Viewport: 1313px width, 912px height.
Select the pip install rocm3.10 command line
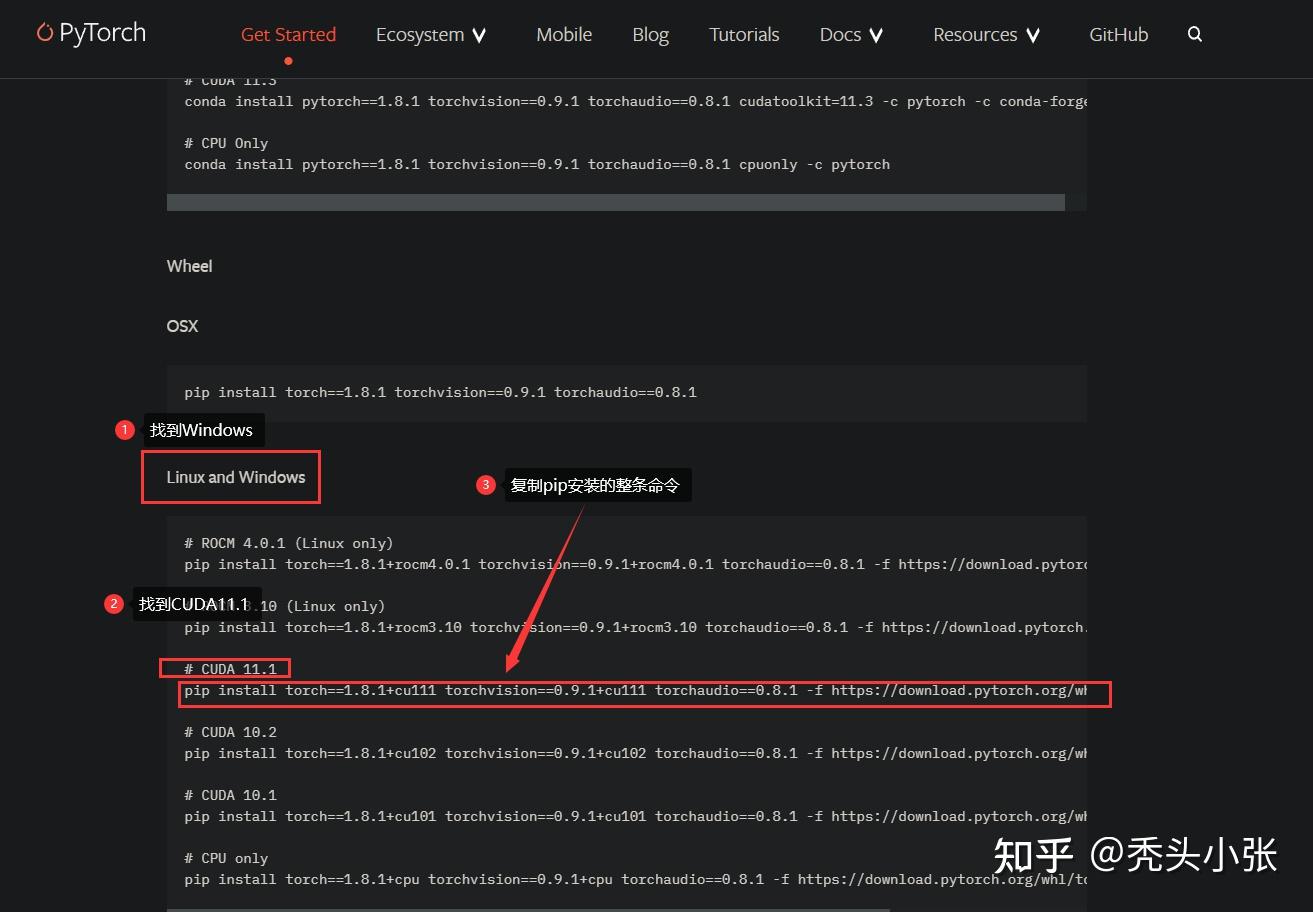pos(635,627)
